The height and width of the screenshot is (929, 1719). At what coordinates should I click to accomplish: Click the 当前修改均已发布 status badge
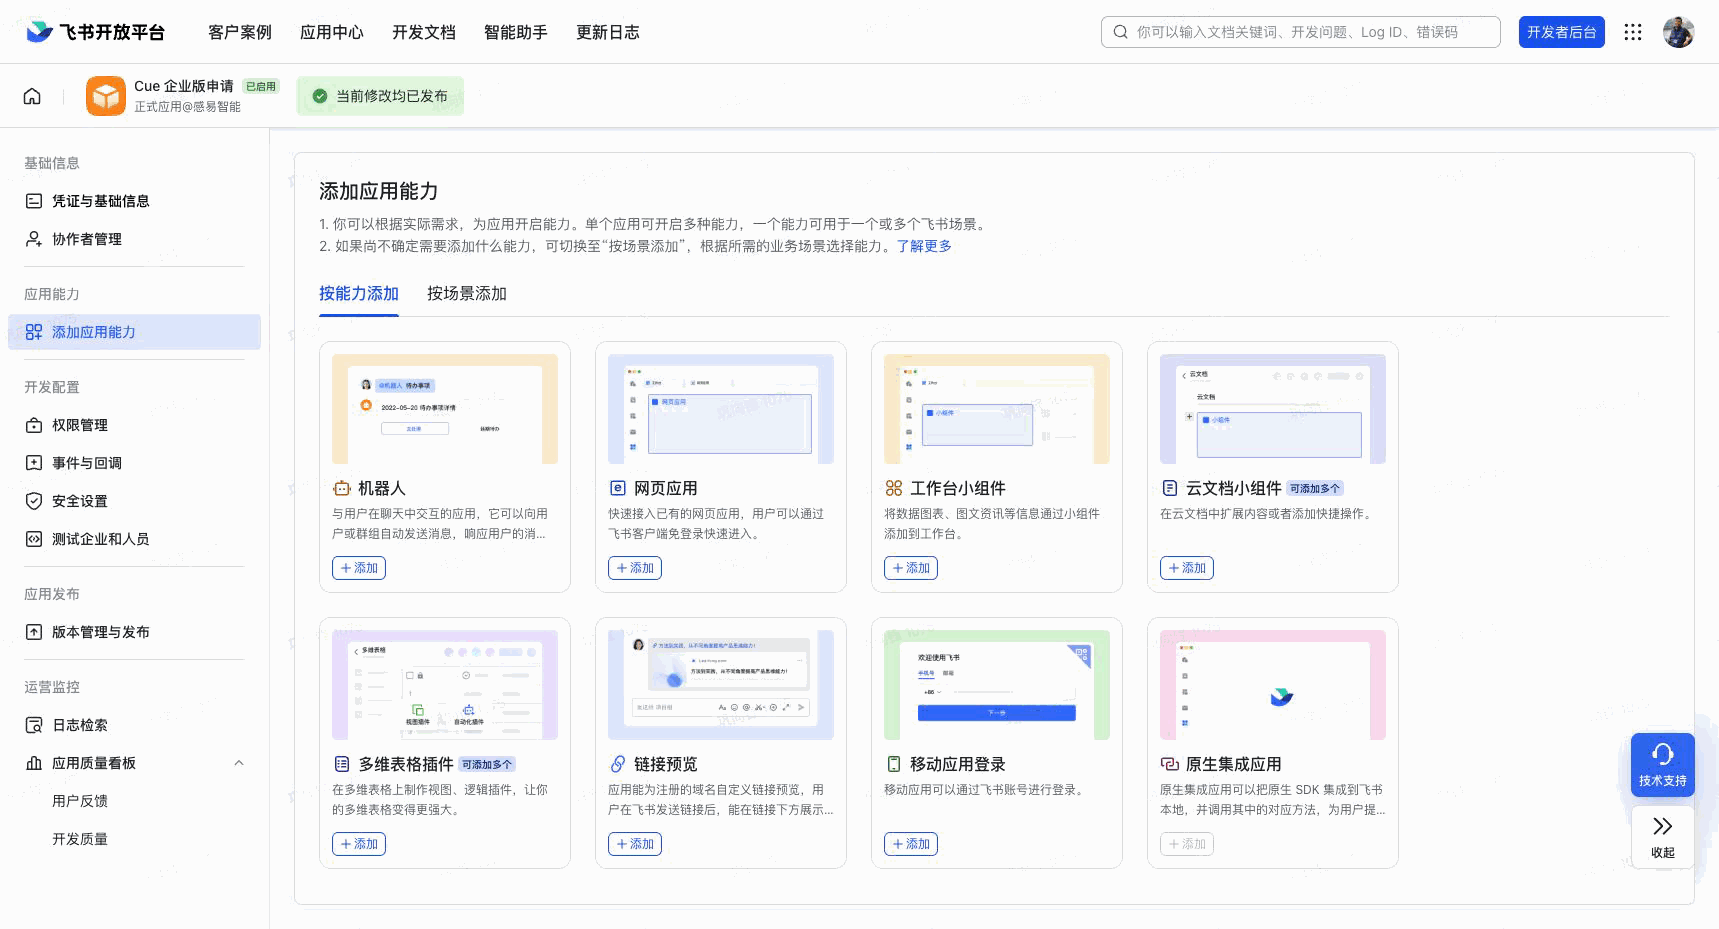tap(380, 96)
